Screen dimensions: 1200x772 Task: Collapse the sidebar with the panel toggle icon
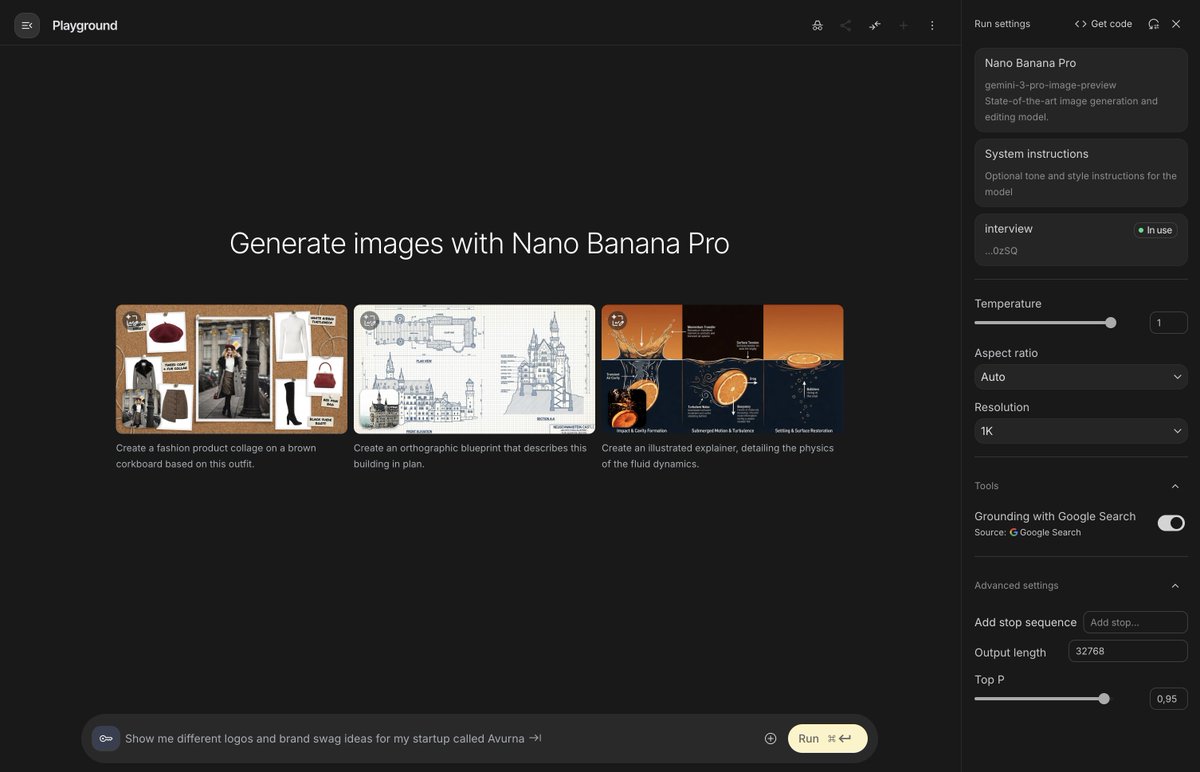point(26,25)
